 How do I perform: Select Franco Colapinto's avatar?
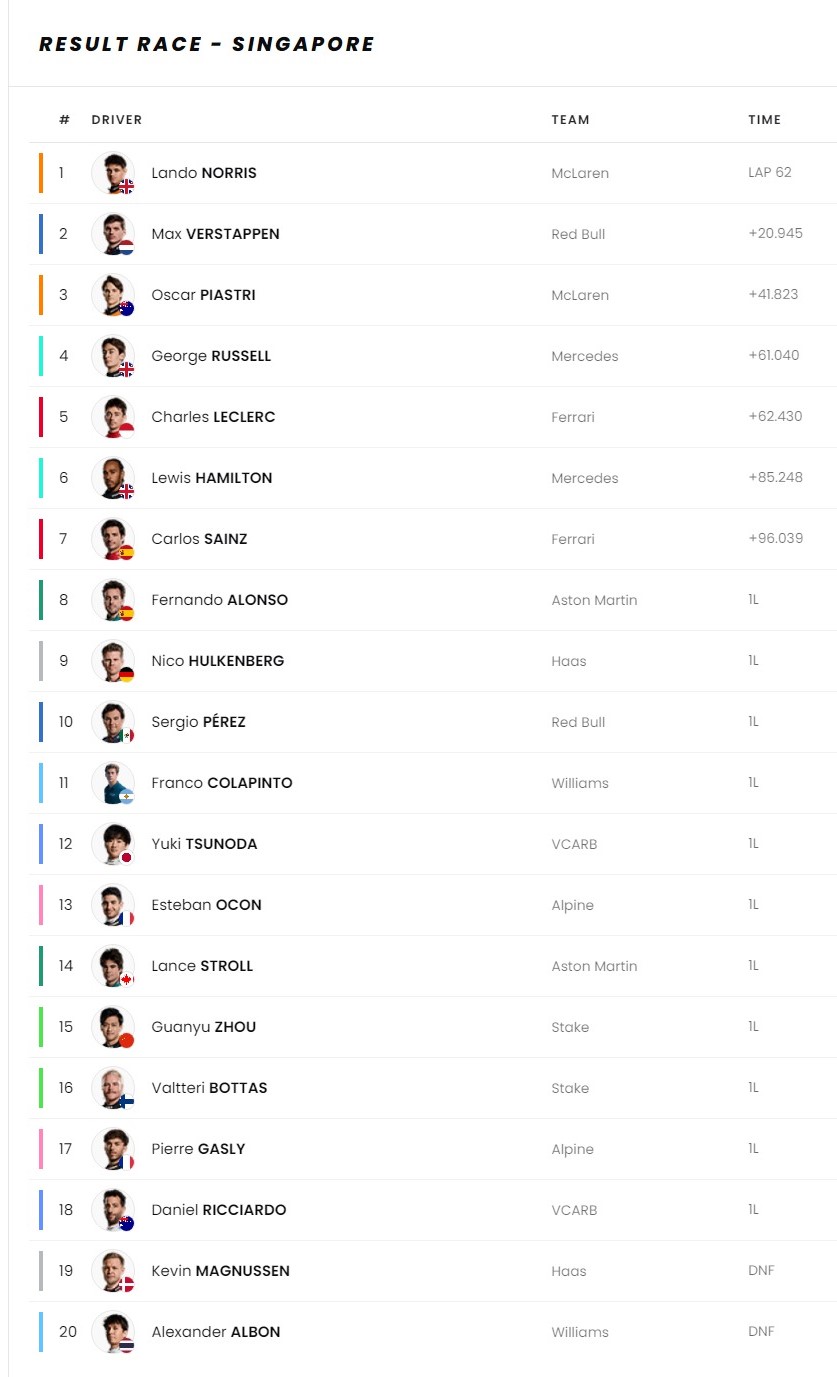pos(112,783)
